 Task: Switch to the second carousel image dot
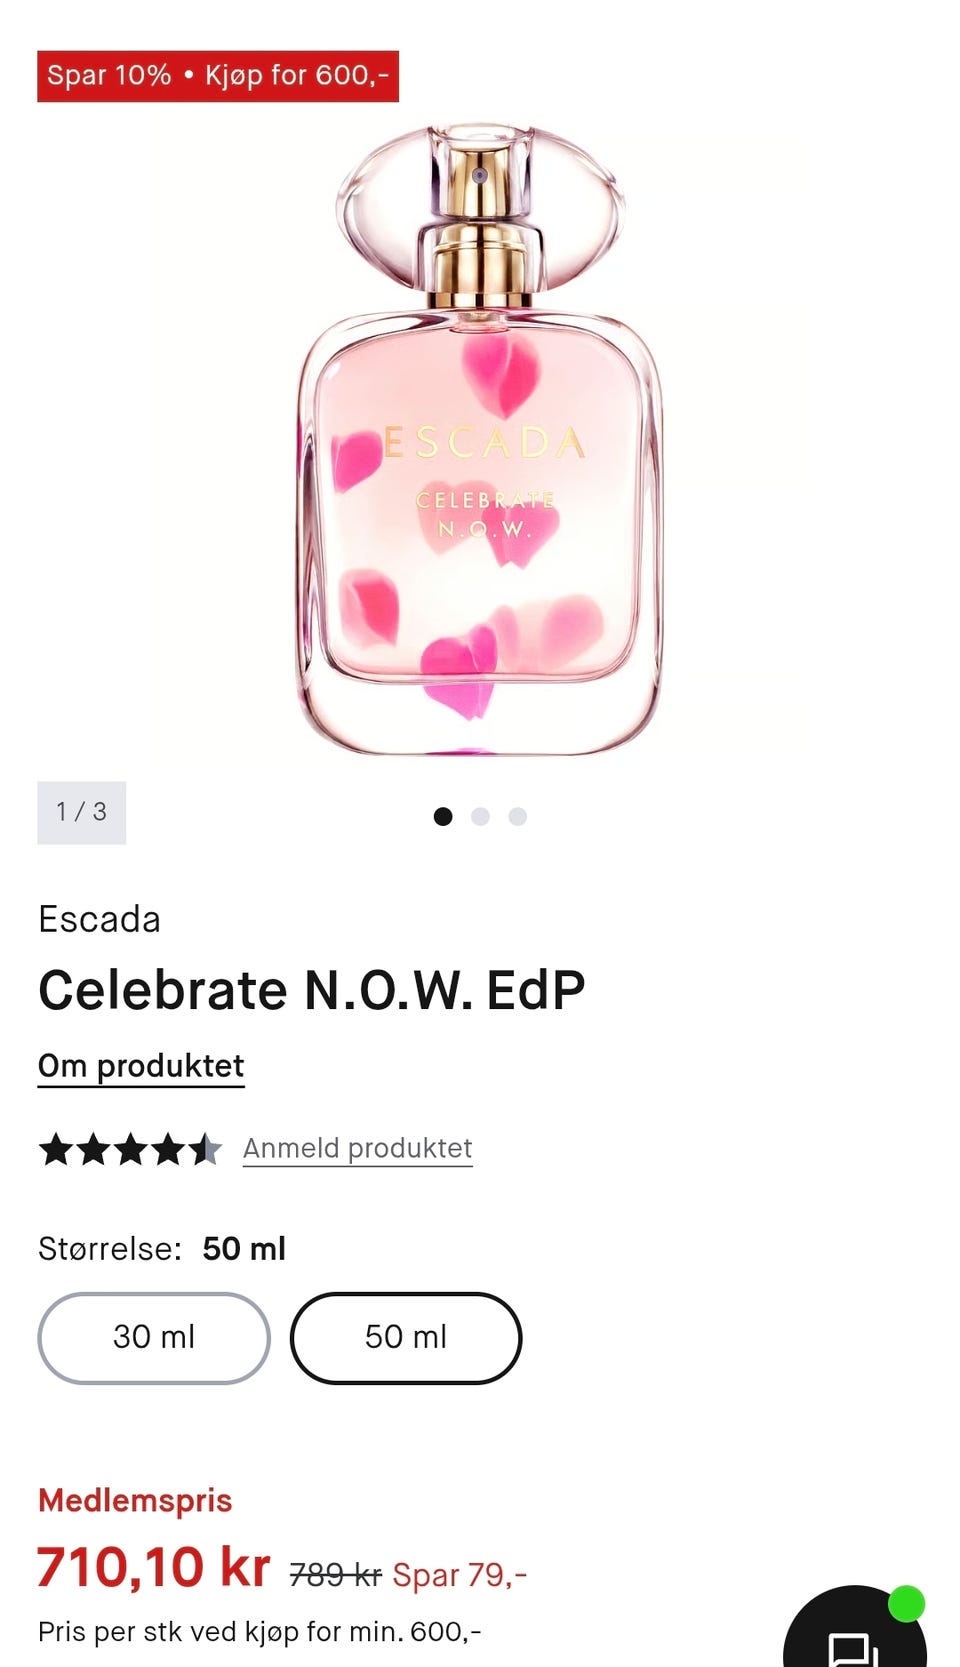pyautogui.click(x=480, y=817)
